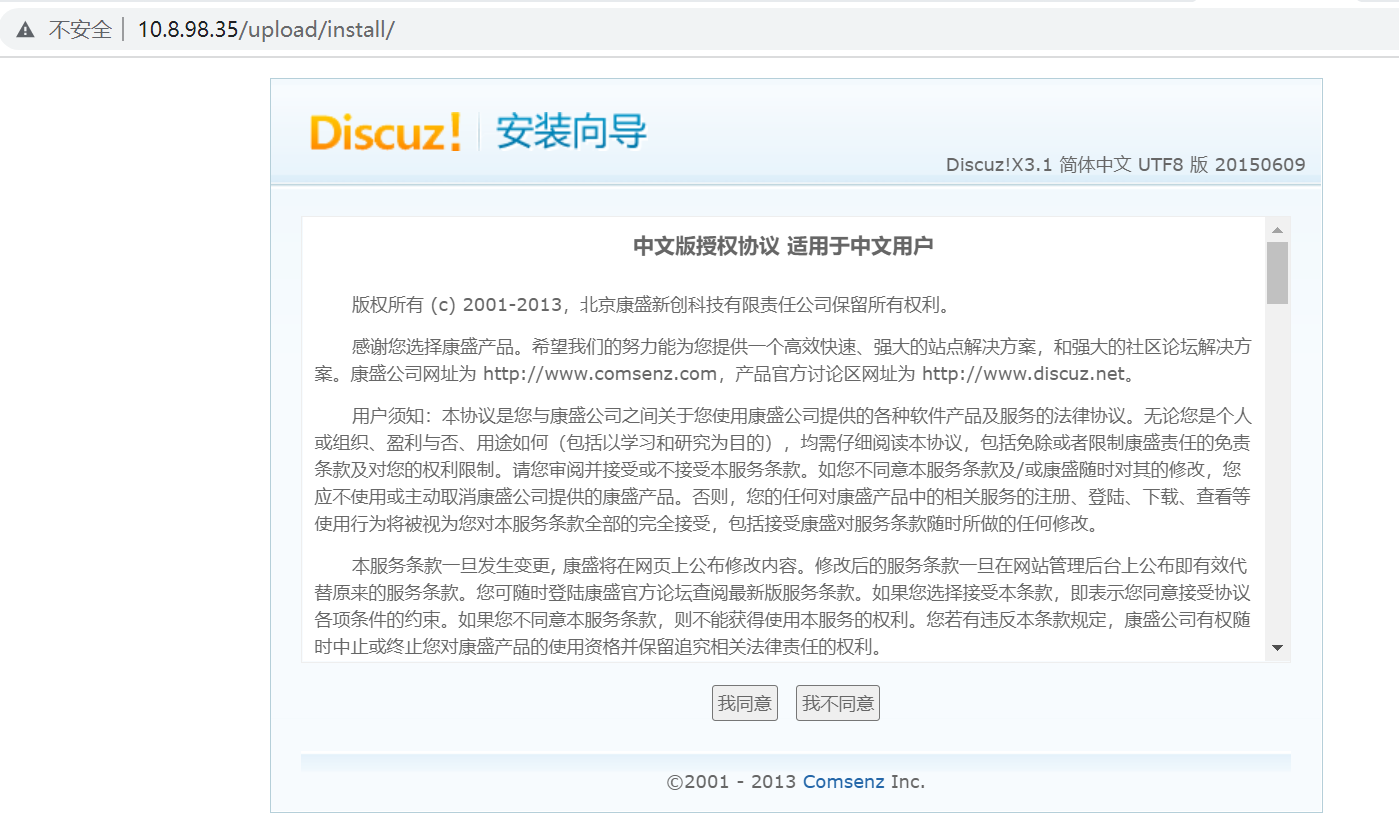The image size is (1399, 828).
Task: Open the Comsenz link in the footer
Action: pos(844,782)
